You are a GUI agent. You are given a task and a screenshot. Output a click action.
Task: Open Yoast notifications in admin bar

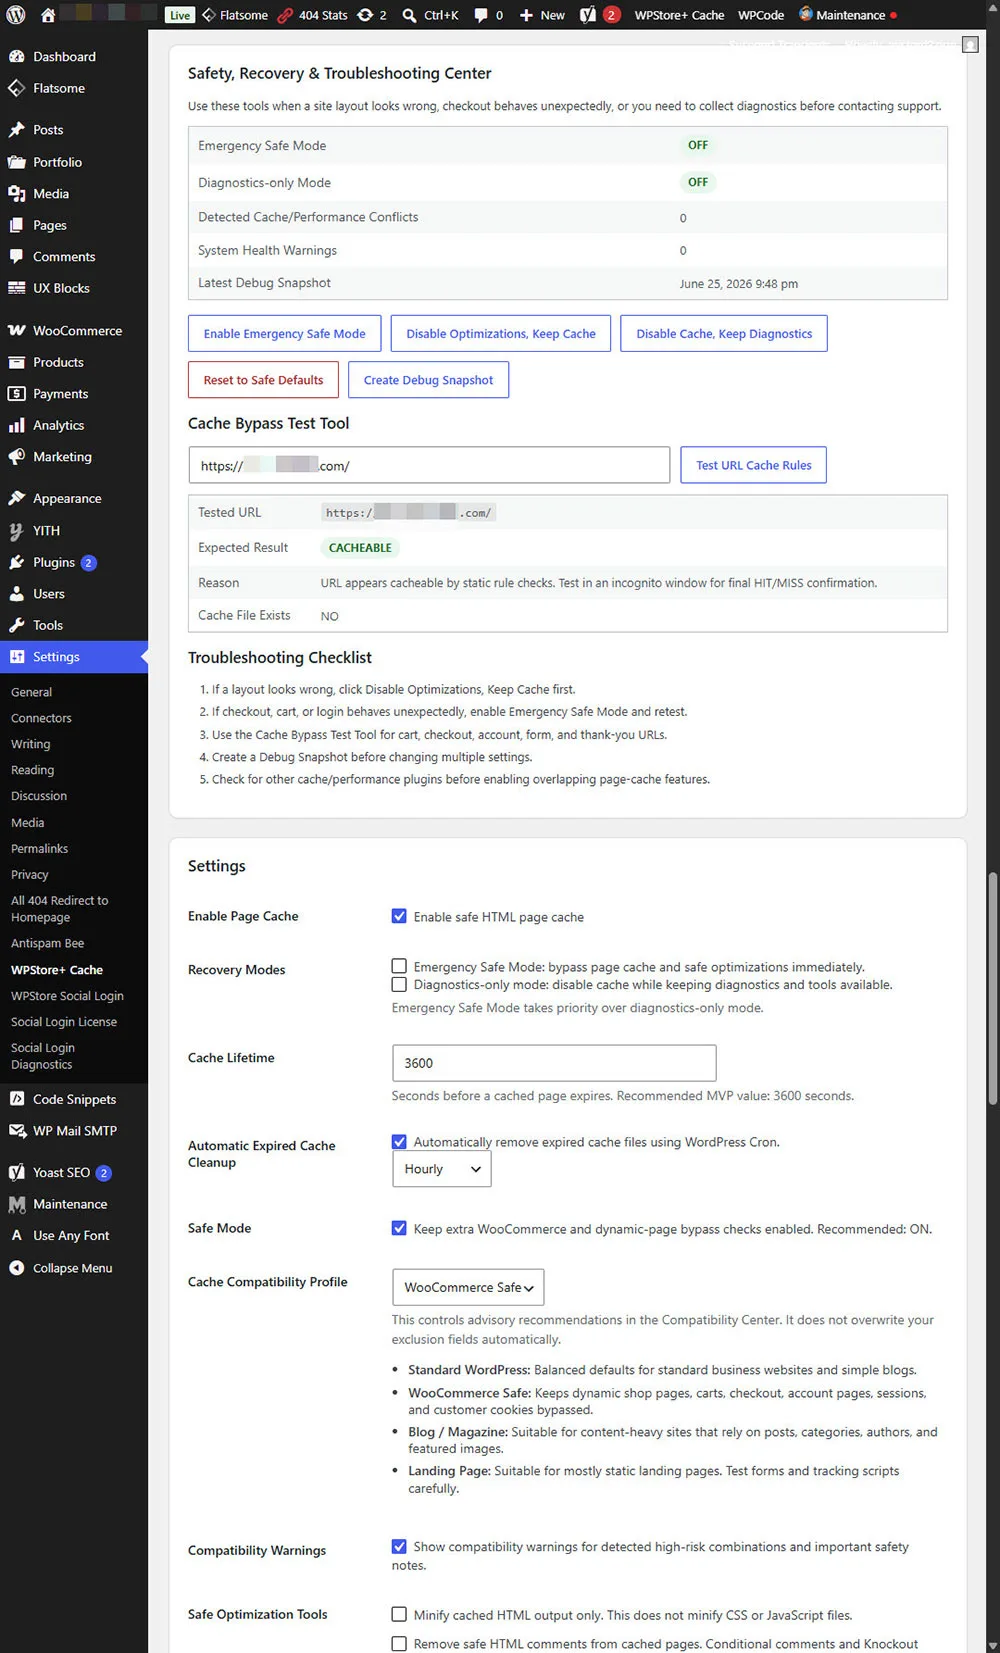point(599,15)
